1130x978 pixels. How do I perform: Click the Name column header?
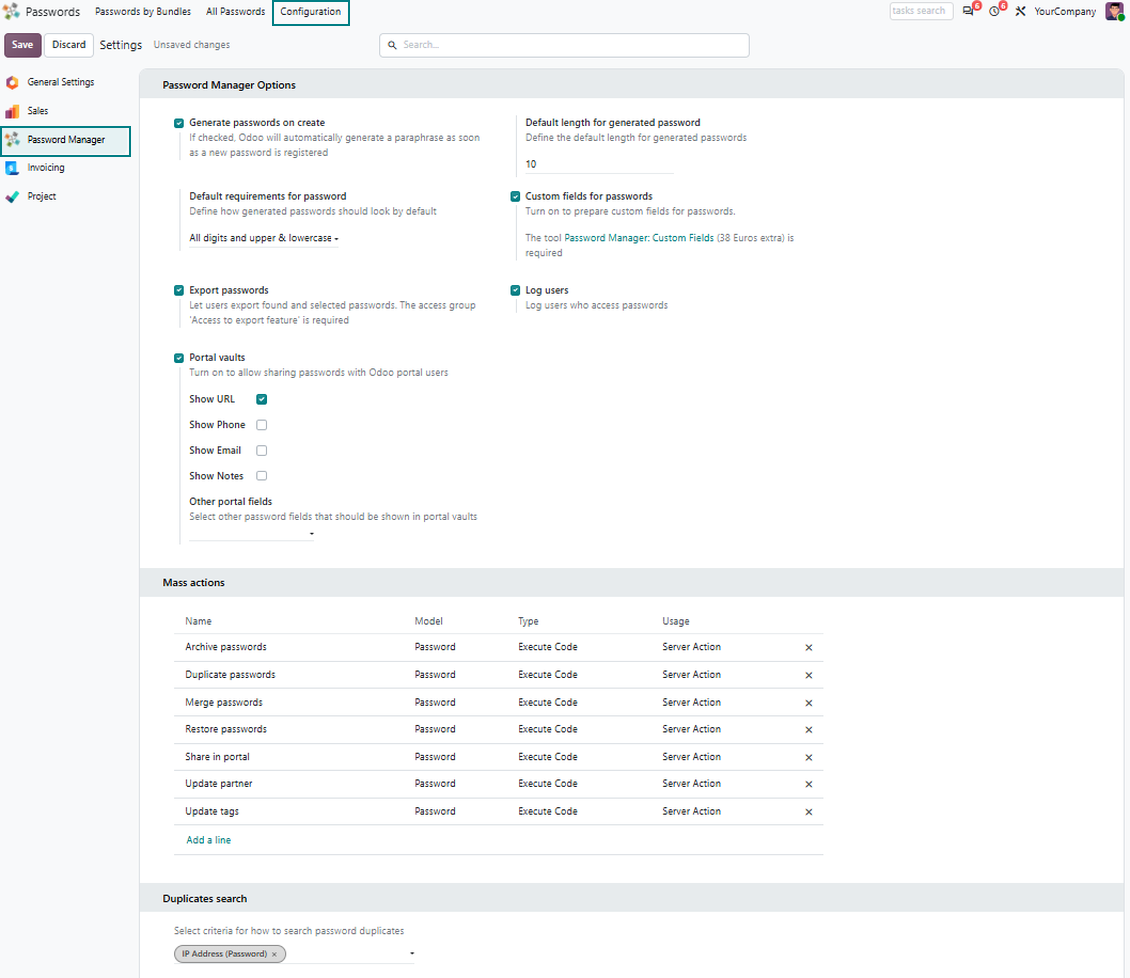tap(198, 621)
